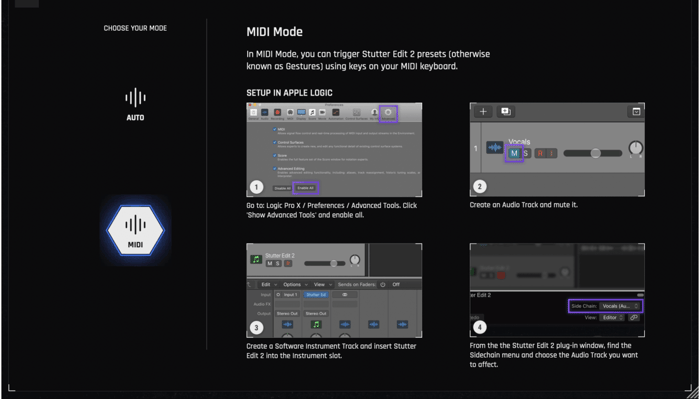Click Mute (M) on the Vocals track image
The width and height of the screenshot is (700, 399).
[x=514, y=154]
